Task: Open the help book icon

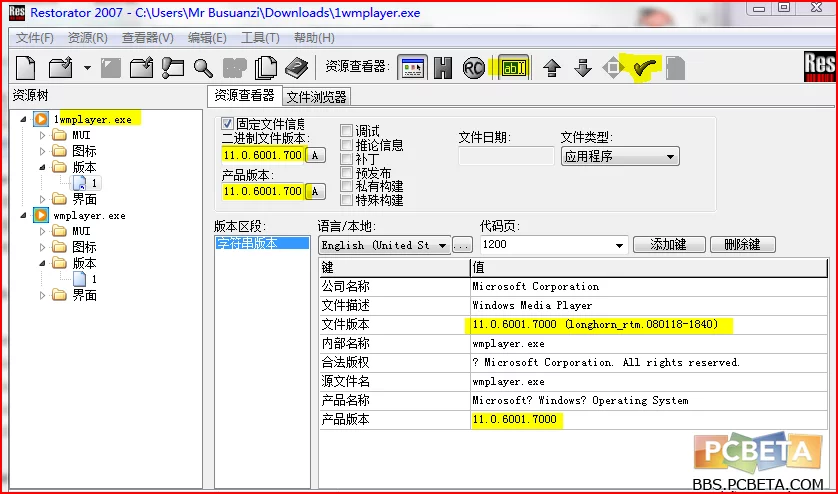Action: point(297,68)
